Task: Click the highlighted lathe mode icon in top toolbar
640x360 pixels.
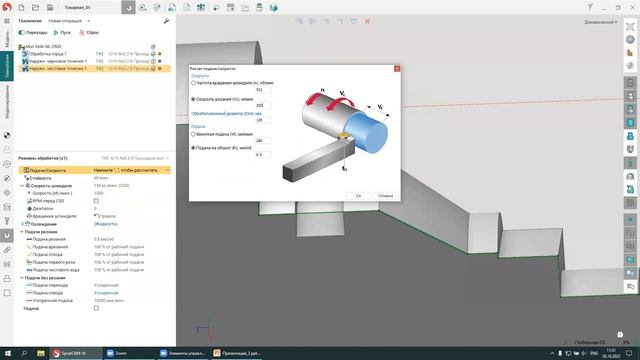Action: coord(128,7)
